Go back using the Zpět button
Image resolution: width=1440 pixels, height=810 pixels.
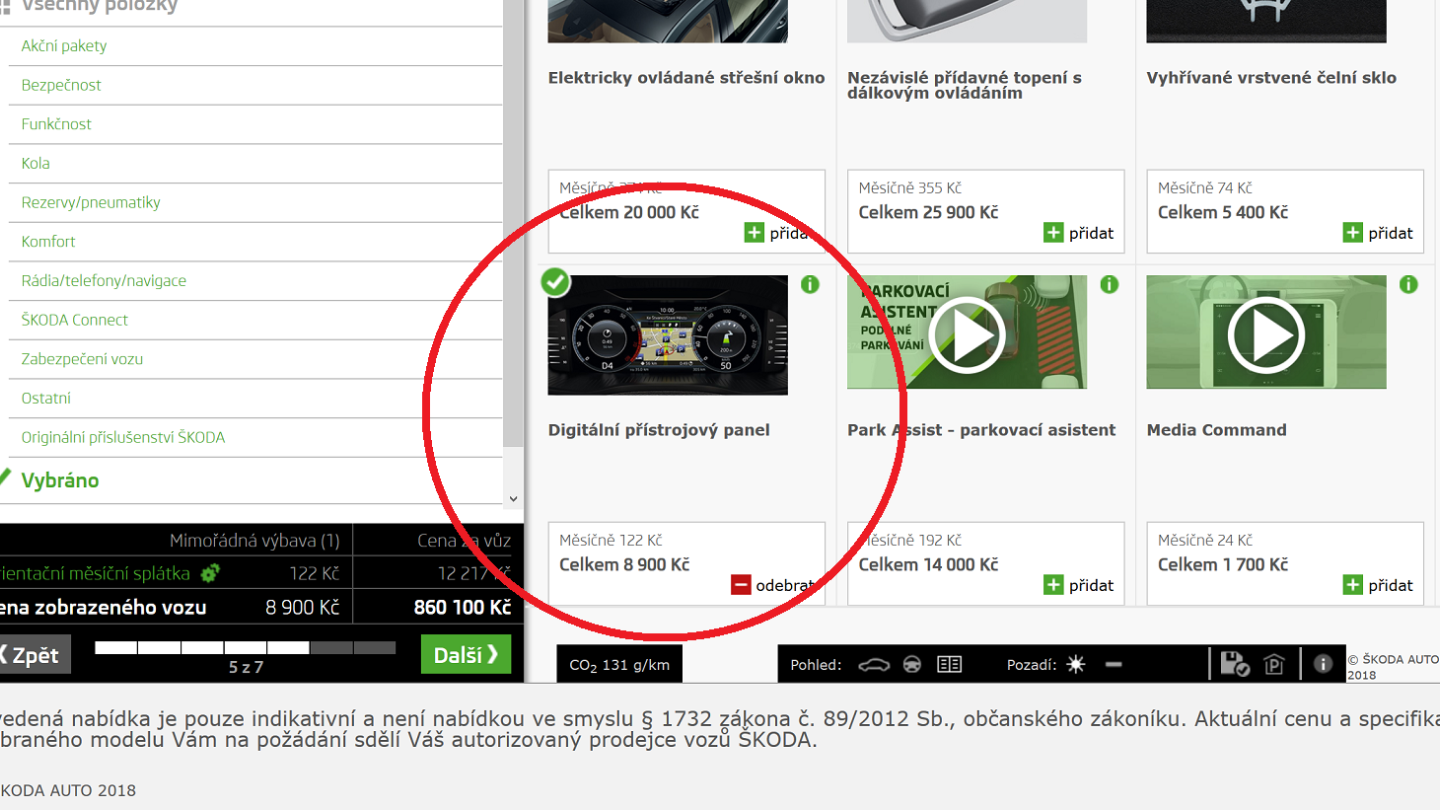(x=33, y=654)
